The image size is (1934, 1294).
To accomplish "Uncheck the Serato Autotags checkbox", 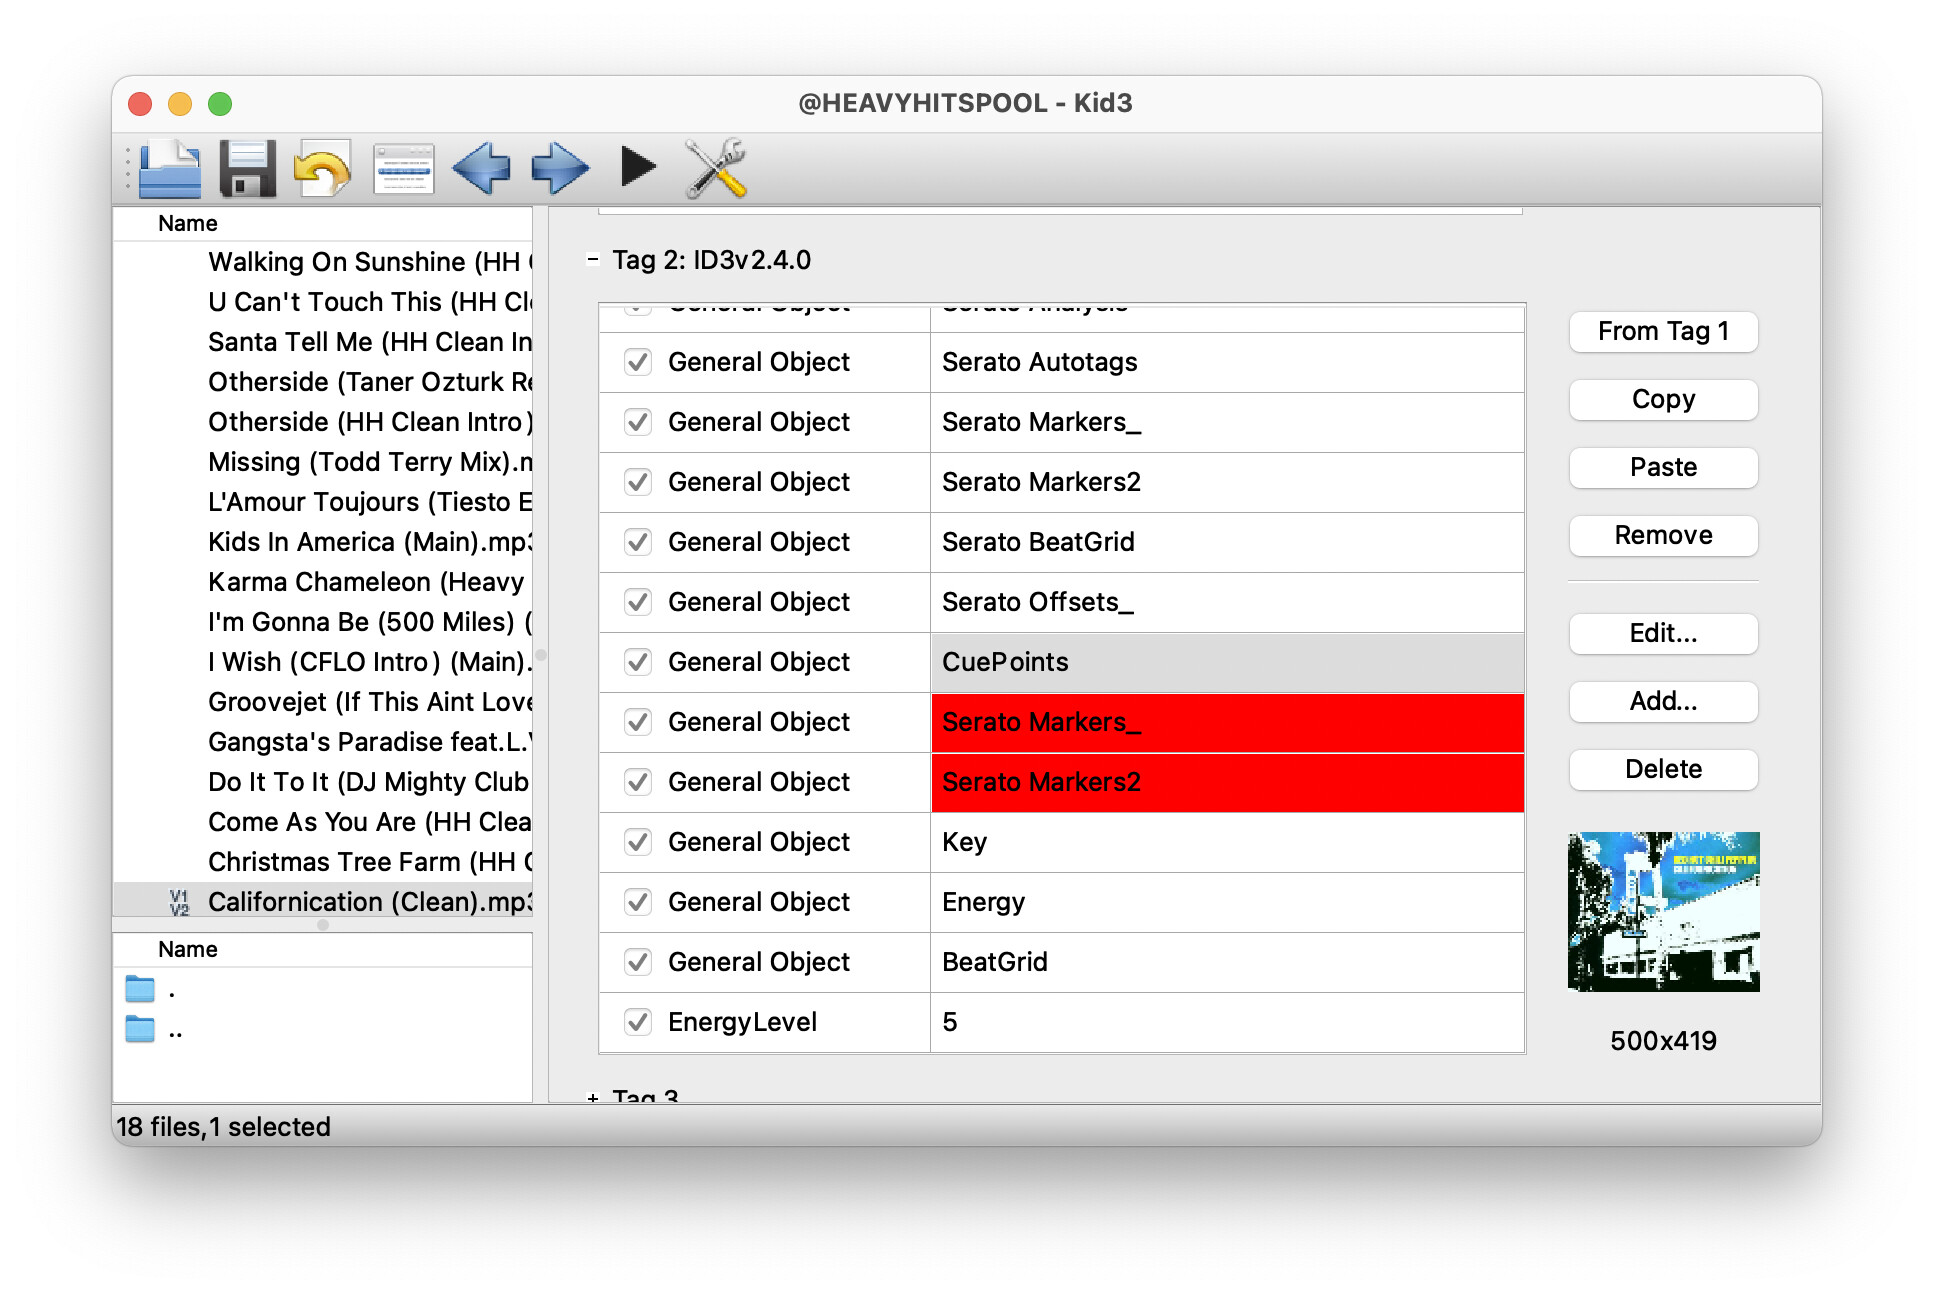I will click(638, 362).
